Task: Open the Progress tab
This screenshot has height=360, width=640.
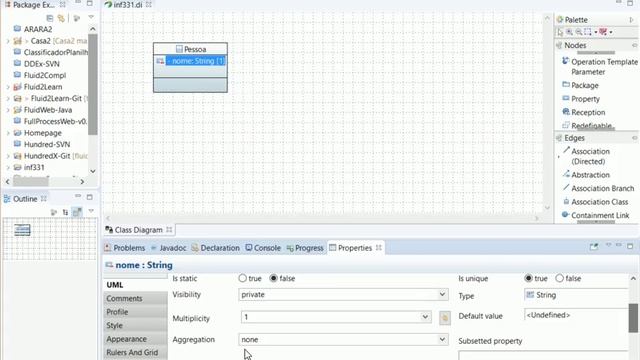Action: point(305,248)
